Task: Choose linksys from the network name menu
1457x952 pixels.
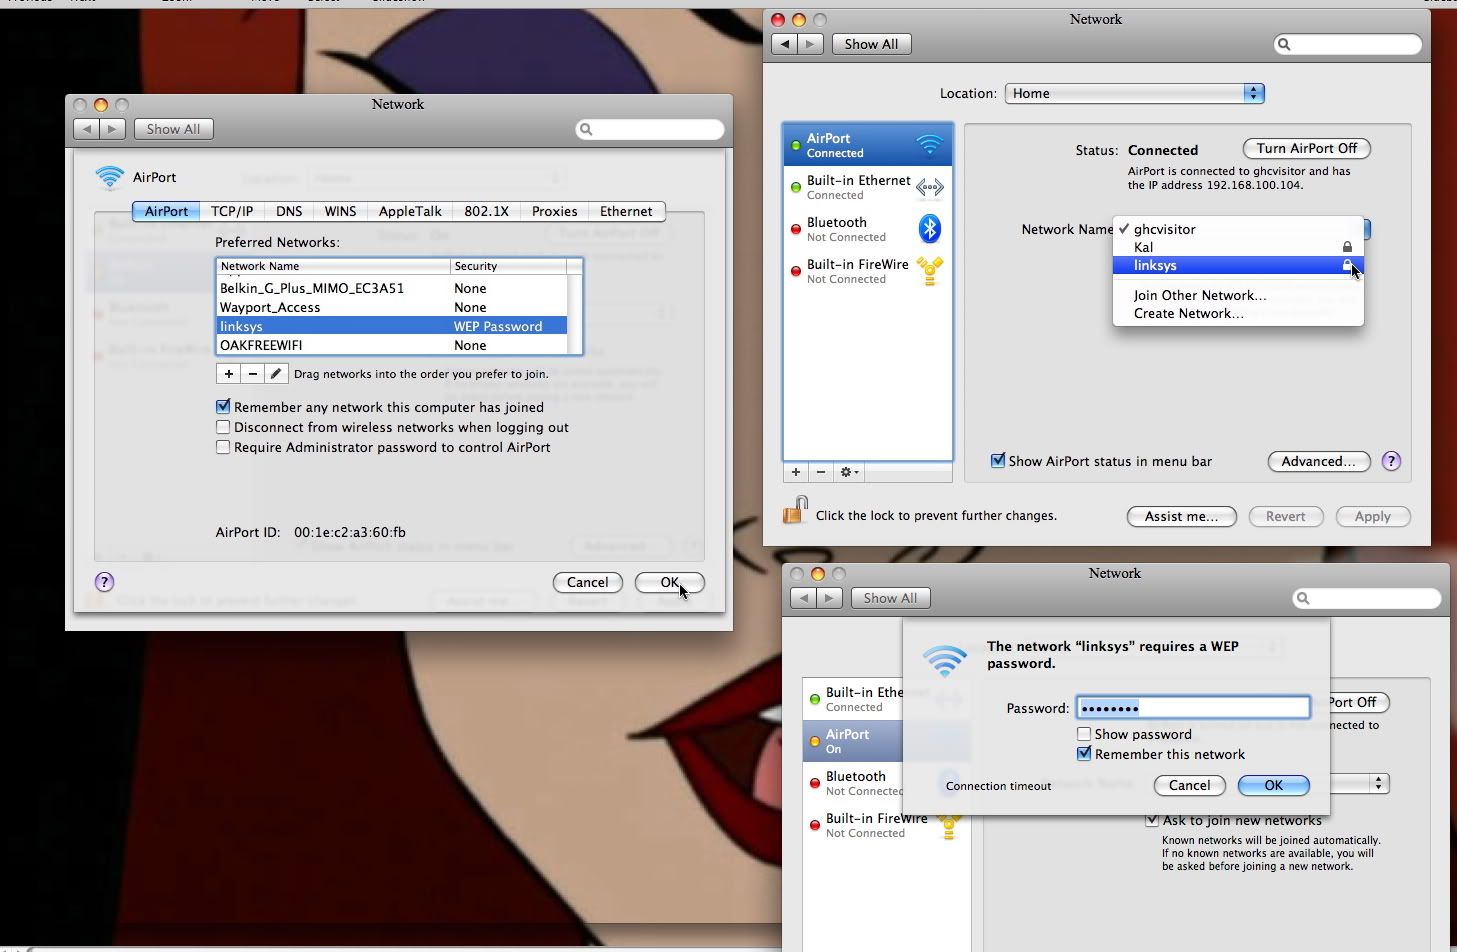Action: pos(1238,265)
